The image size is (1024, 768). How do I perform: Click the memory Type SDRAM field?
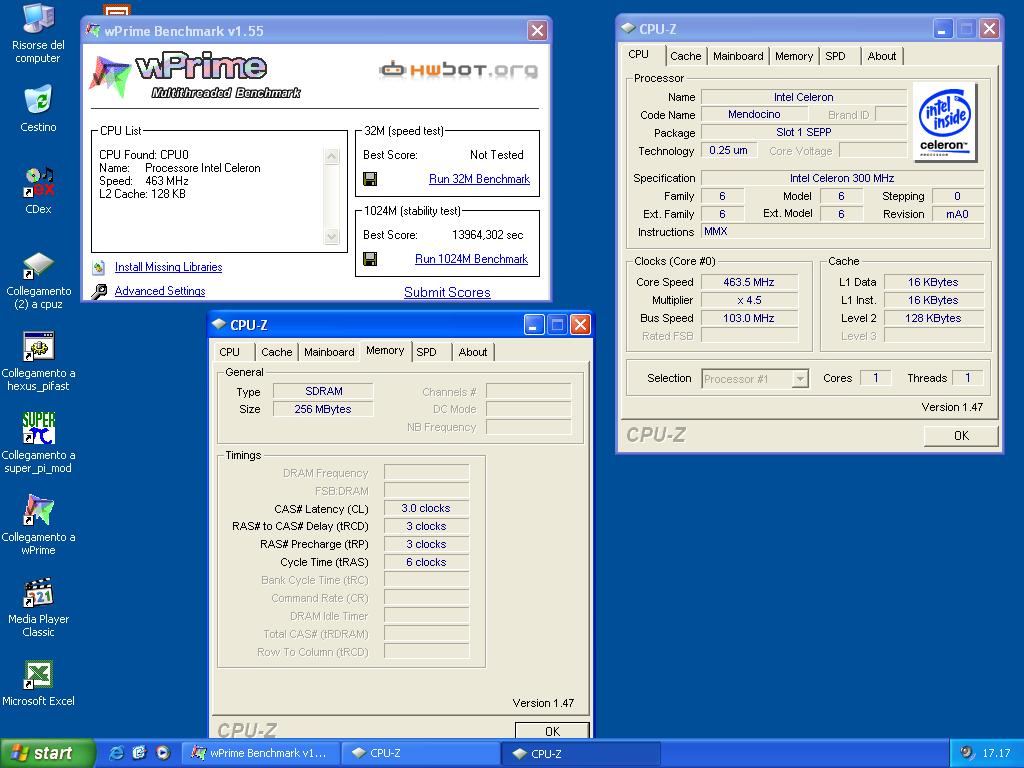323,391
